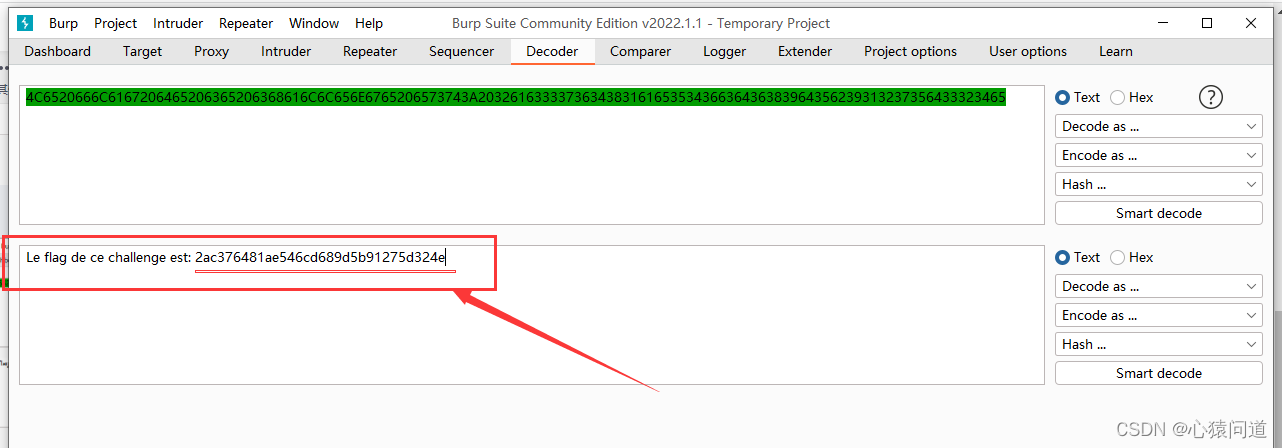Screen dimensions: 1282x448
Task: Open the Intruder menu in menu bar
Action: pyautogui.click(x=178, y=23)
